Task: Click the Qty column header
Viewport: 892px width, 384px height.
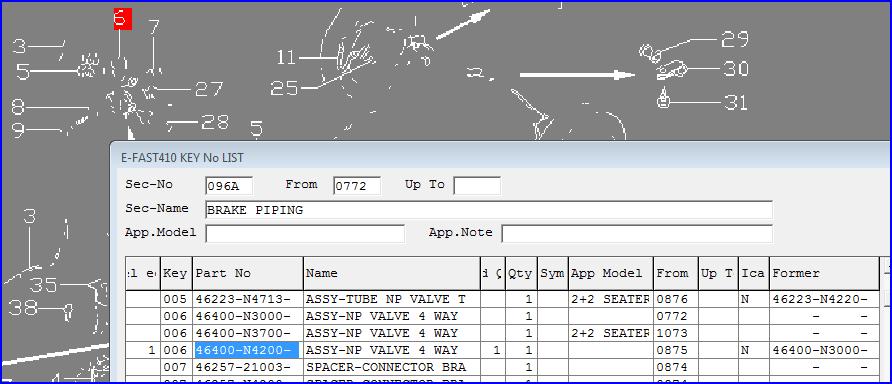Action: 521,274
